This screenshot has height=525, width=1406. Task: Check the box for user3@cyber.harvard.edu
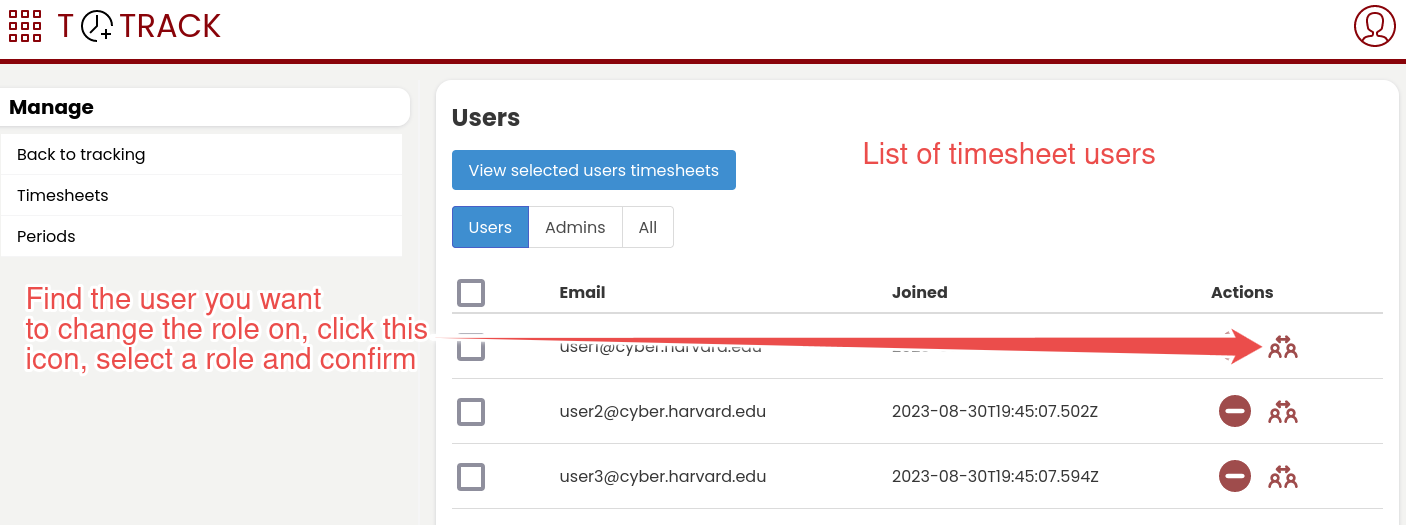point(471,476)
